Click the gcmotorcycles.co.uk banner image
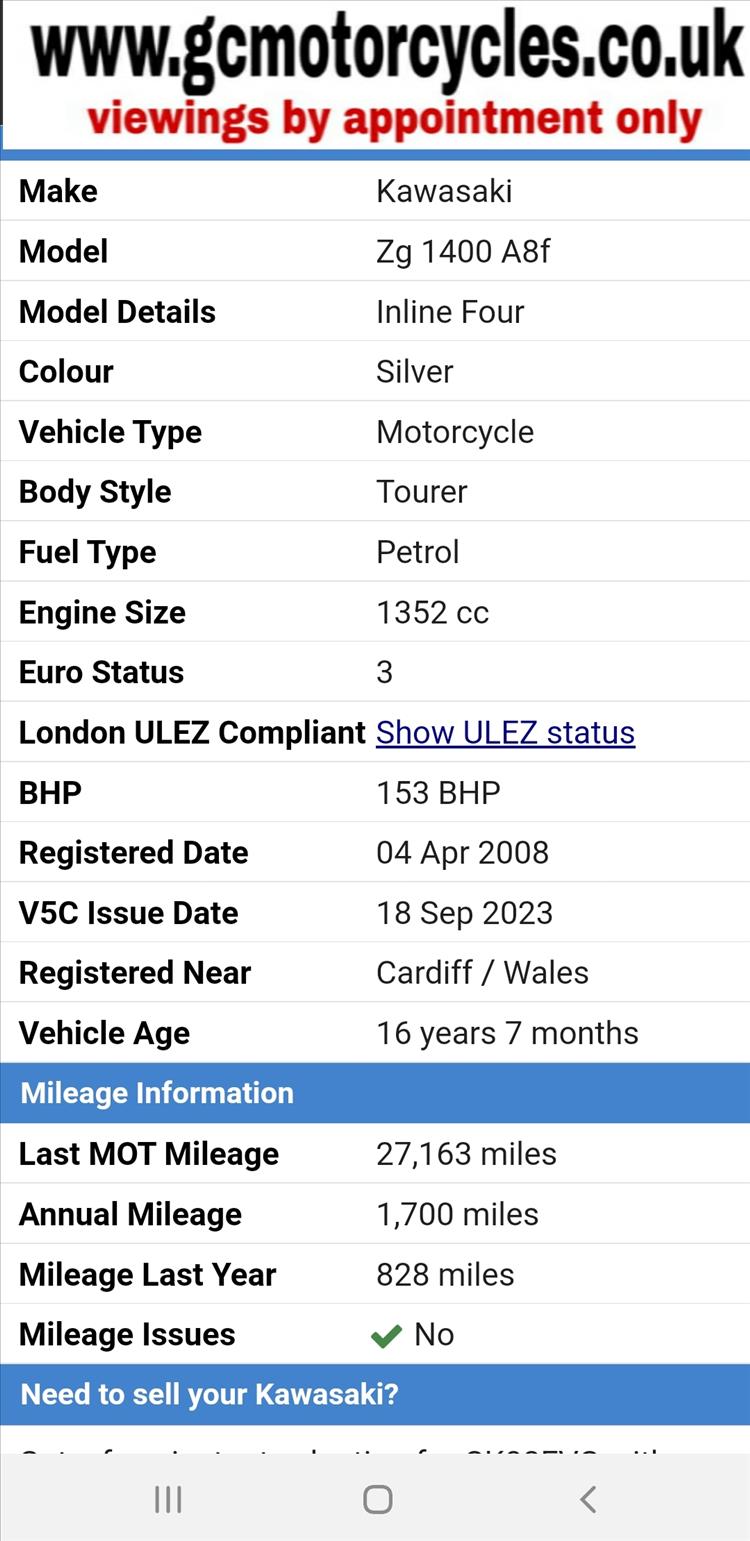750x1541 pixels. point(376,75)
